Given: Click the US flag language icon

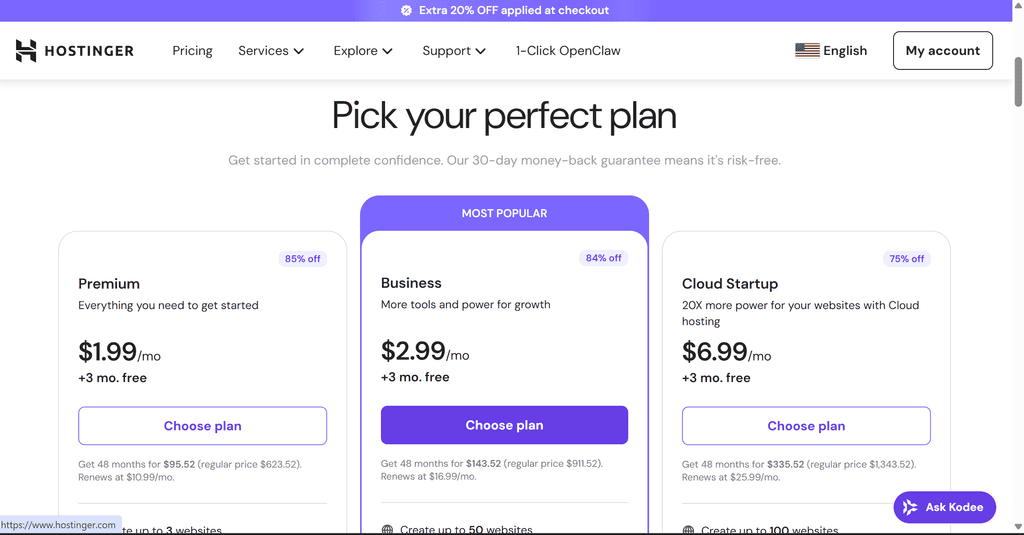Looking at the screenshot, I should (x=807, y=50).
